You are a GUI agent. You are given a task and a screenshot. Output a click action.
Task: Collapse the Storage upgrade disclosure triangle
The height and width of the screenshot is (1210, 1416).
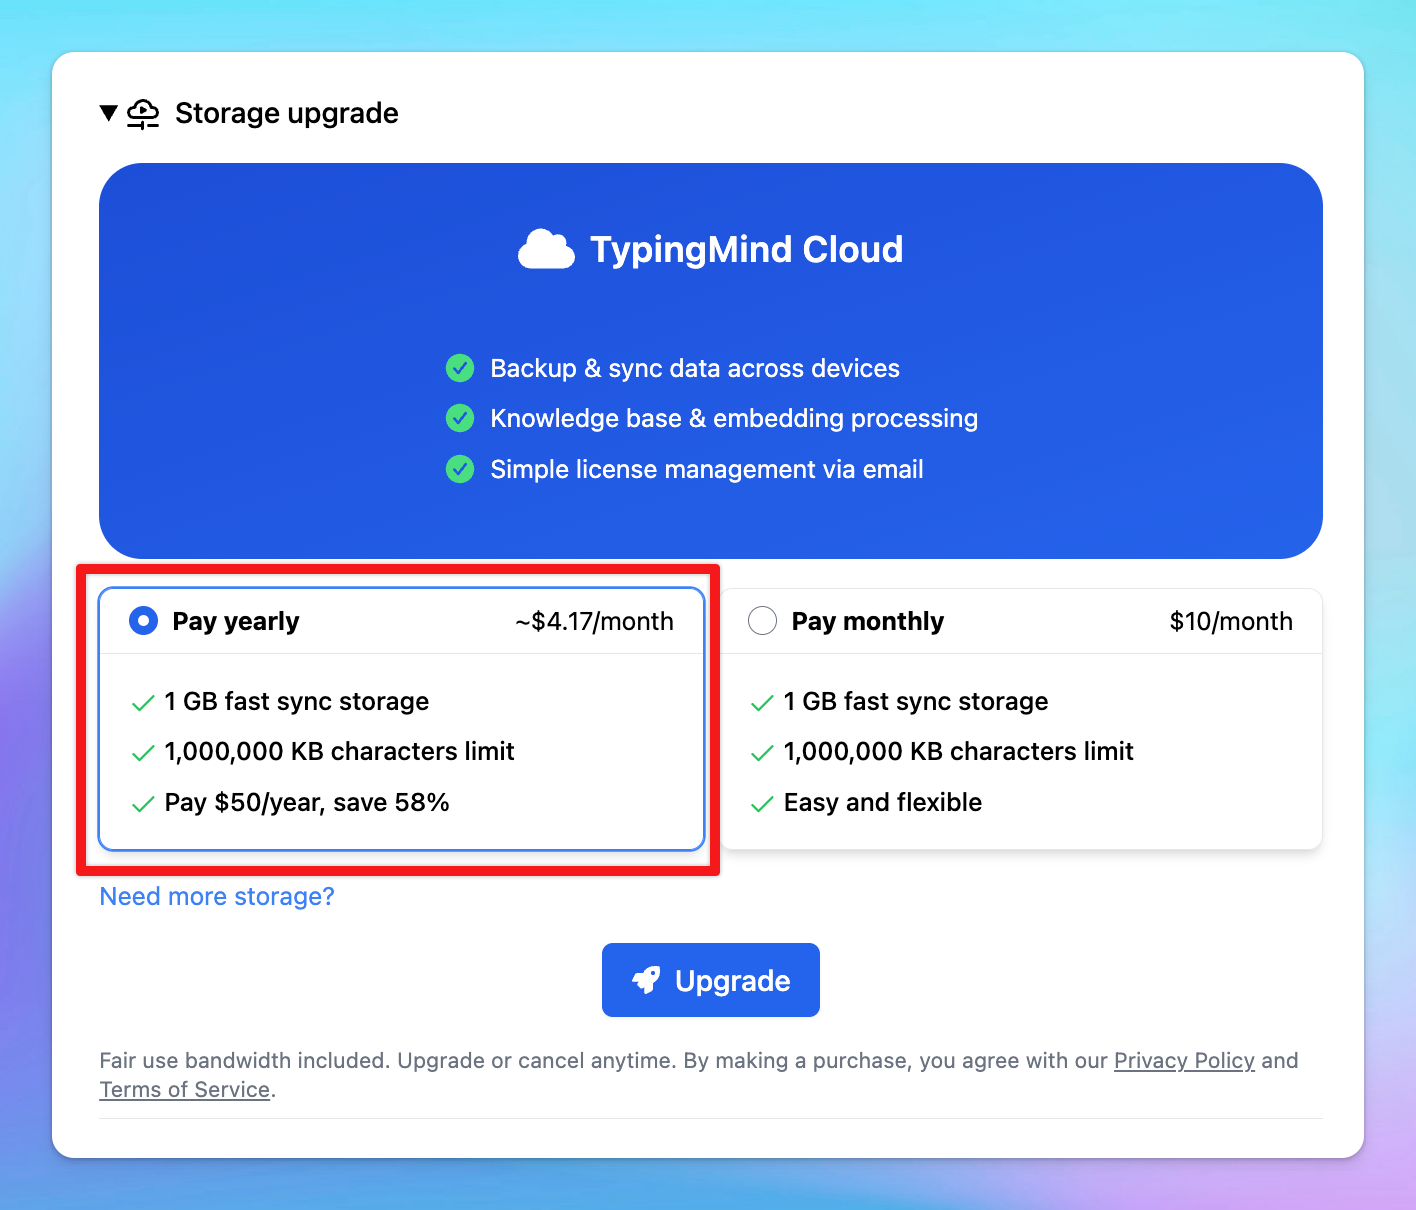pyautogui.click(x=109, y=113)
